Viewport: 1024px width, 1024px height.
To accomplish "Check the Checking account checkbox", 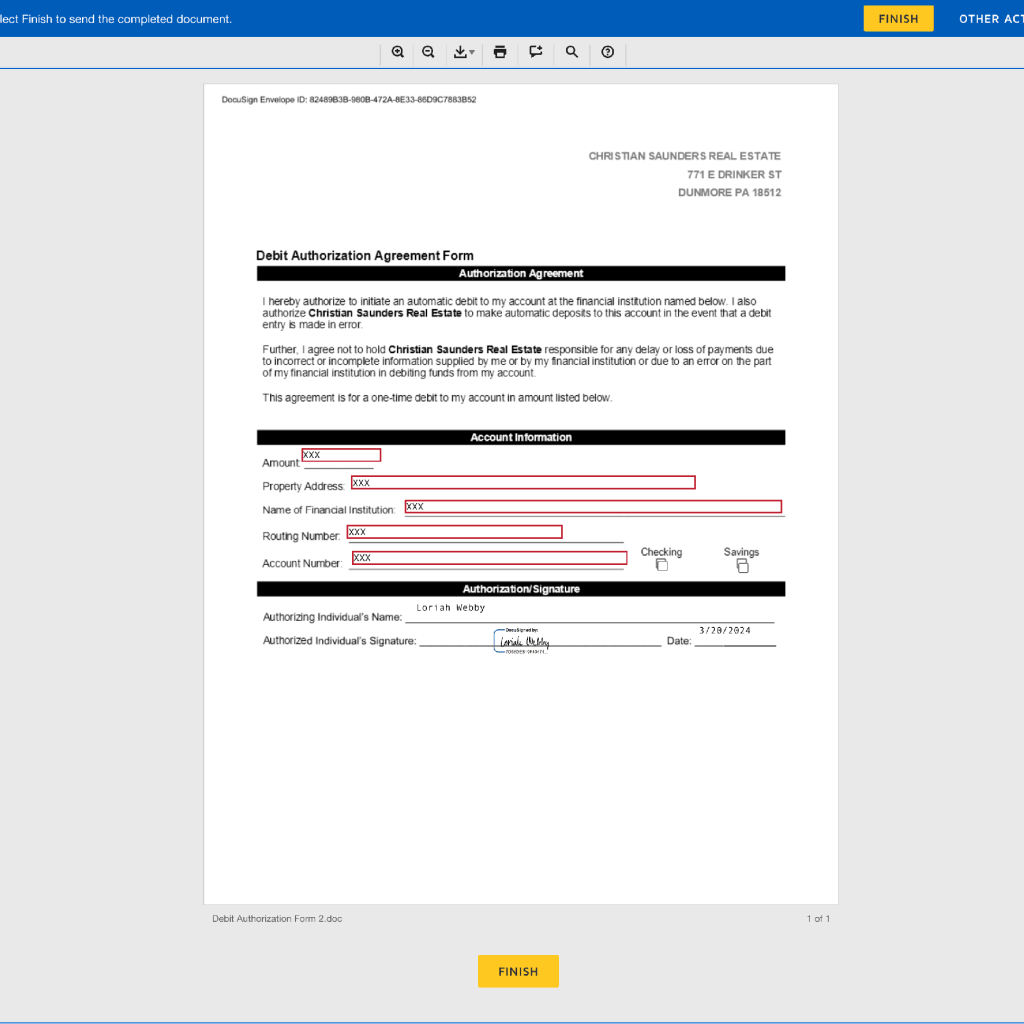I will click(661, 565).
